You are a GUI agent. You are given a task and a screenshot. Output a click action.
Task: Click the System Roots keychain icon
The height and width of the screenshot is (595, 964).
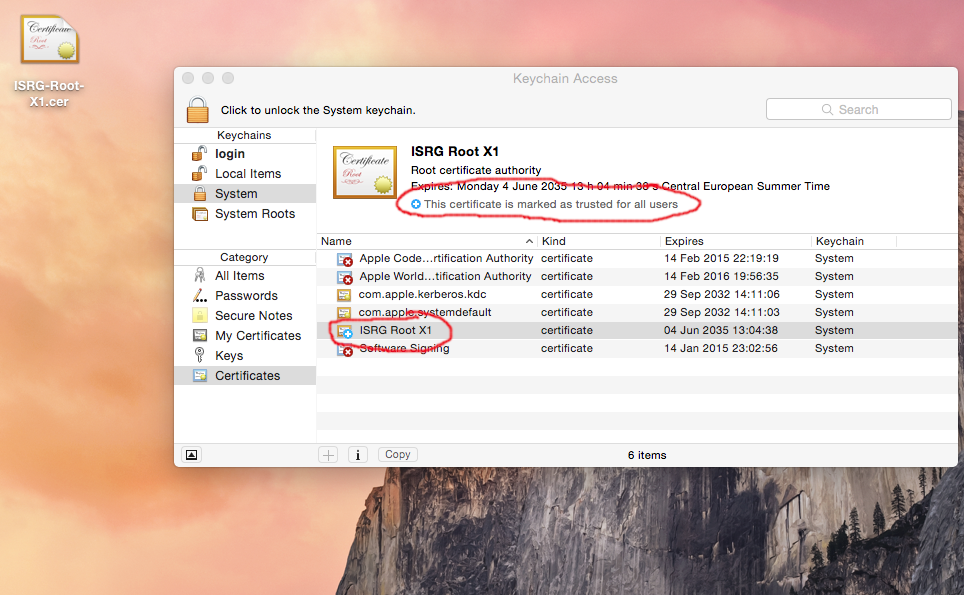click(x=200, y=214)
